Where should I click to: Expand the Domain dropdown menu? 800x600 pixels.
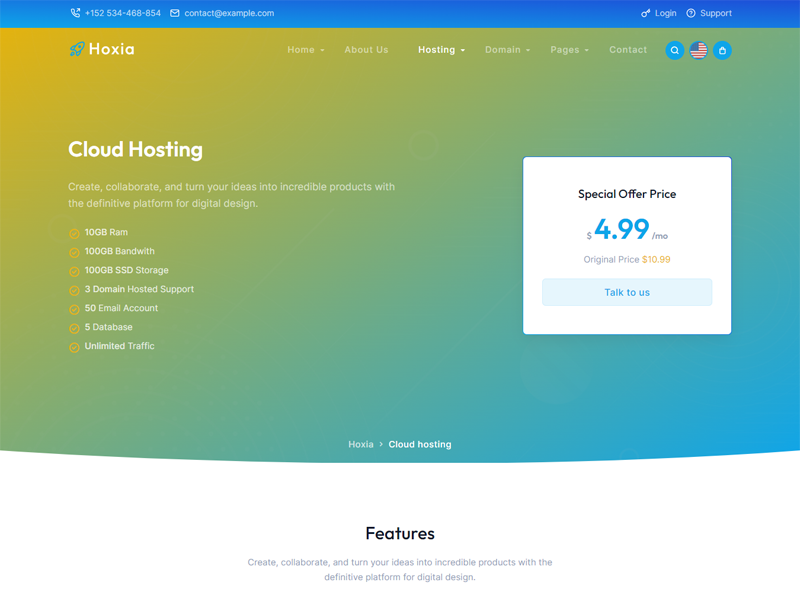pyautogui.click(x=507, y=50)
